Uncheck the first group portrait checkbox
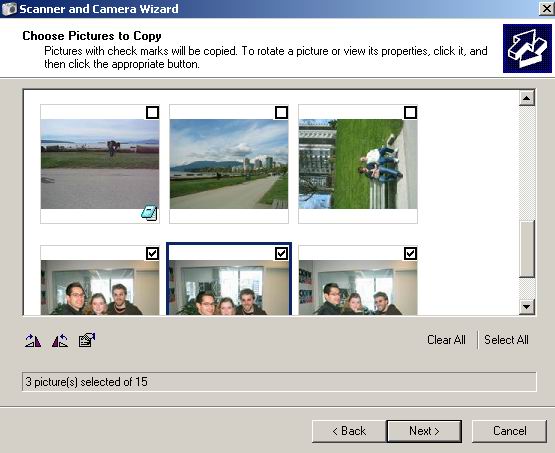555x453 pixels. pyautogui.click(x=152, y=253)
